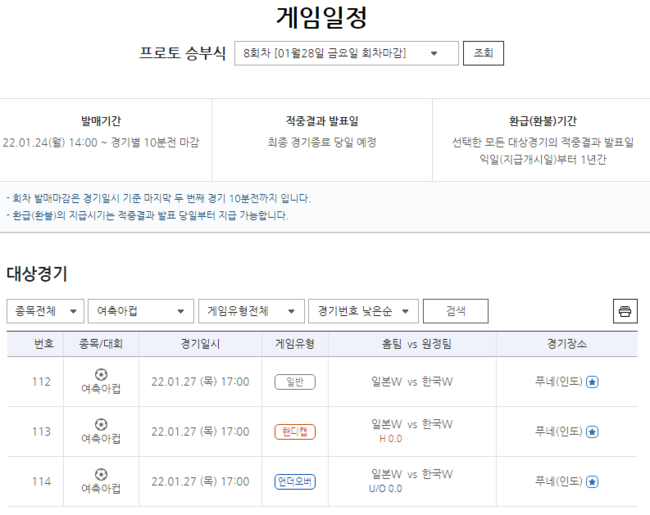Open the 경기번호 낮은순 sort dropdown
Screen dimensions: 650x515
point(361,311)
